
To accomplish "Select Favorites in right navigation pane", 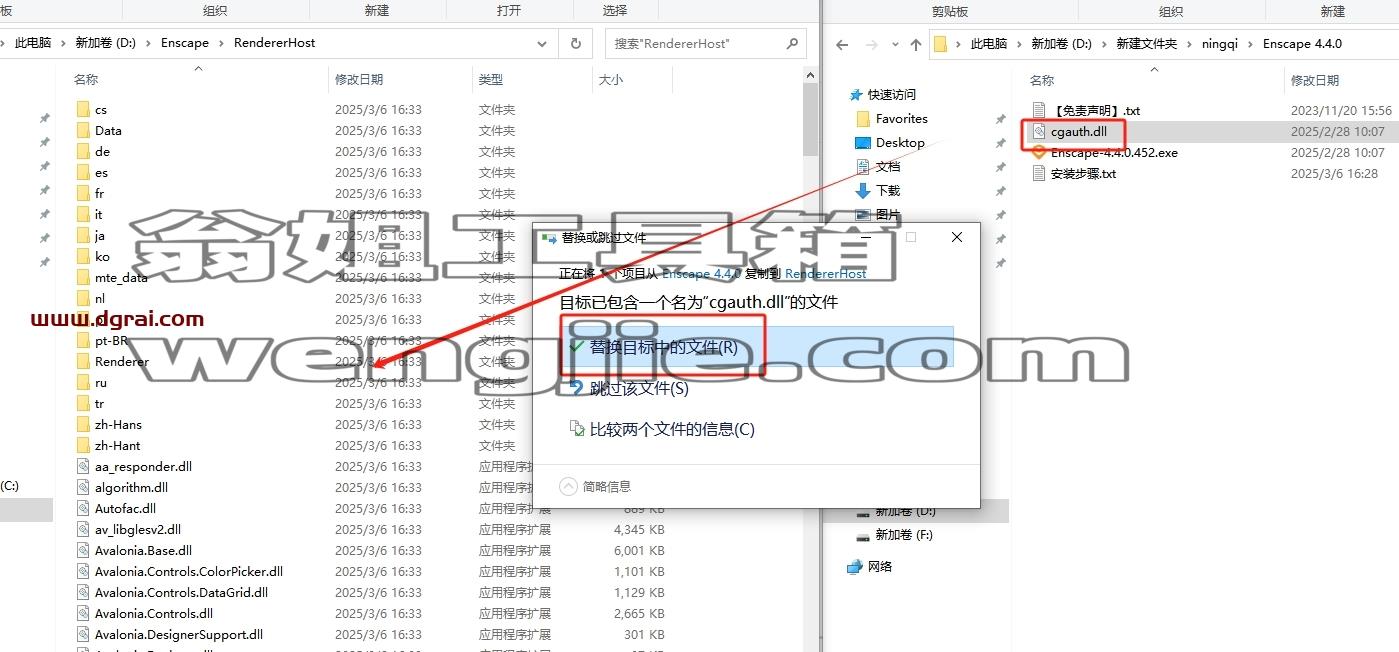I will coord(902,119).
